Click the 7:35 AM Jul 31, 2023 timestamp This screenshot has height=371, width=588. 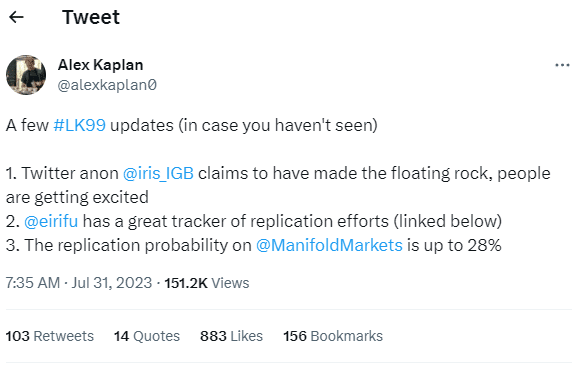pos(79,283)
